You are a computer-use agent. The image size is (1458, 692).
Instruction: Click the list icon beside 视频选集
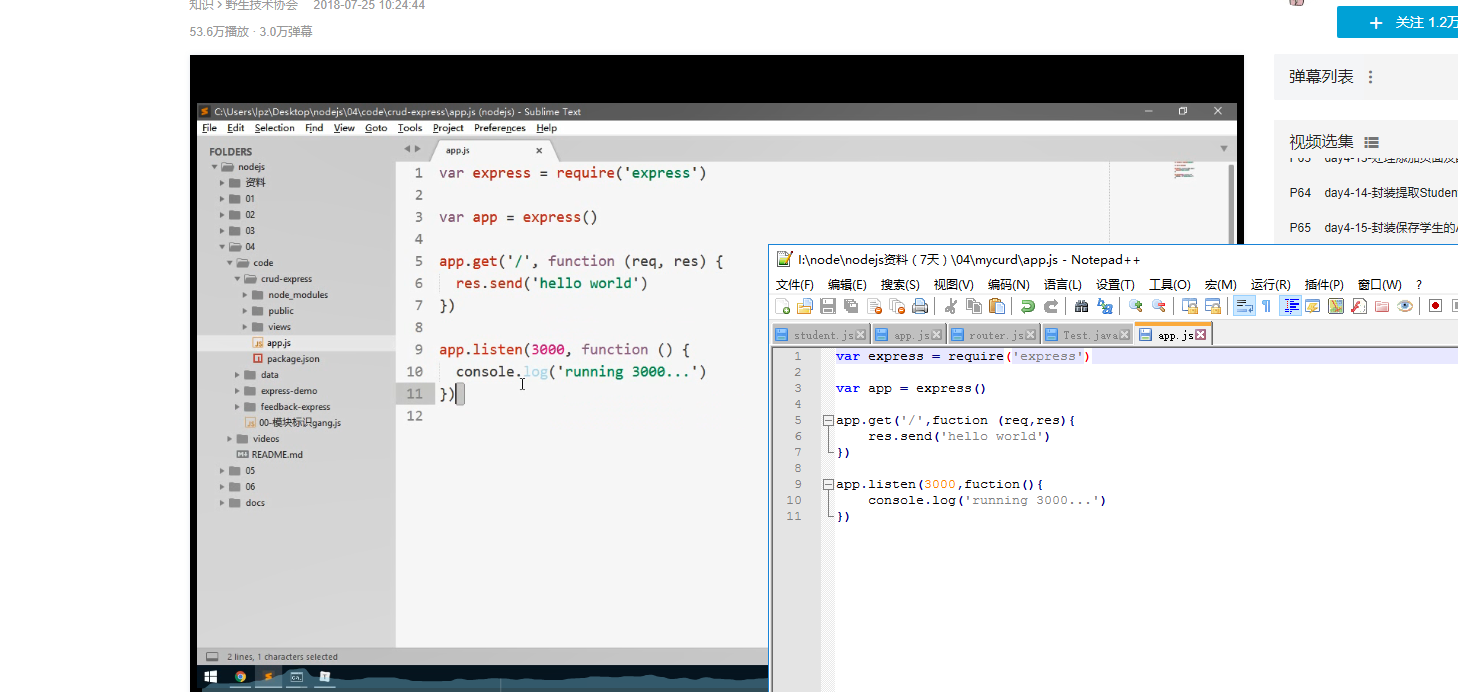1371,142
